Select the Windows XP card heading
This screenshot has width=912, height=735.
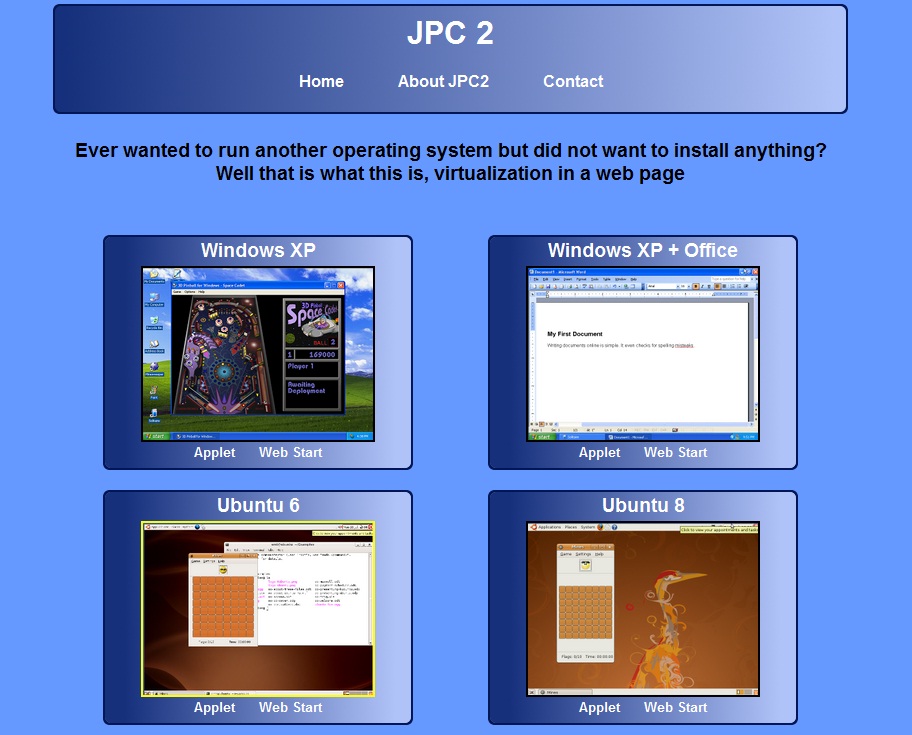pyautogui.click(x=258, y=250)
